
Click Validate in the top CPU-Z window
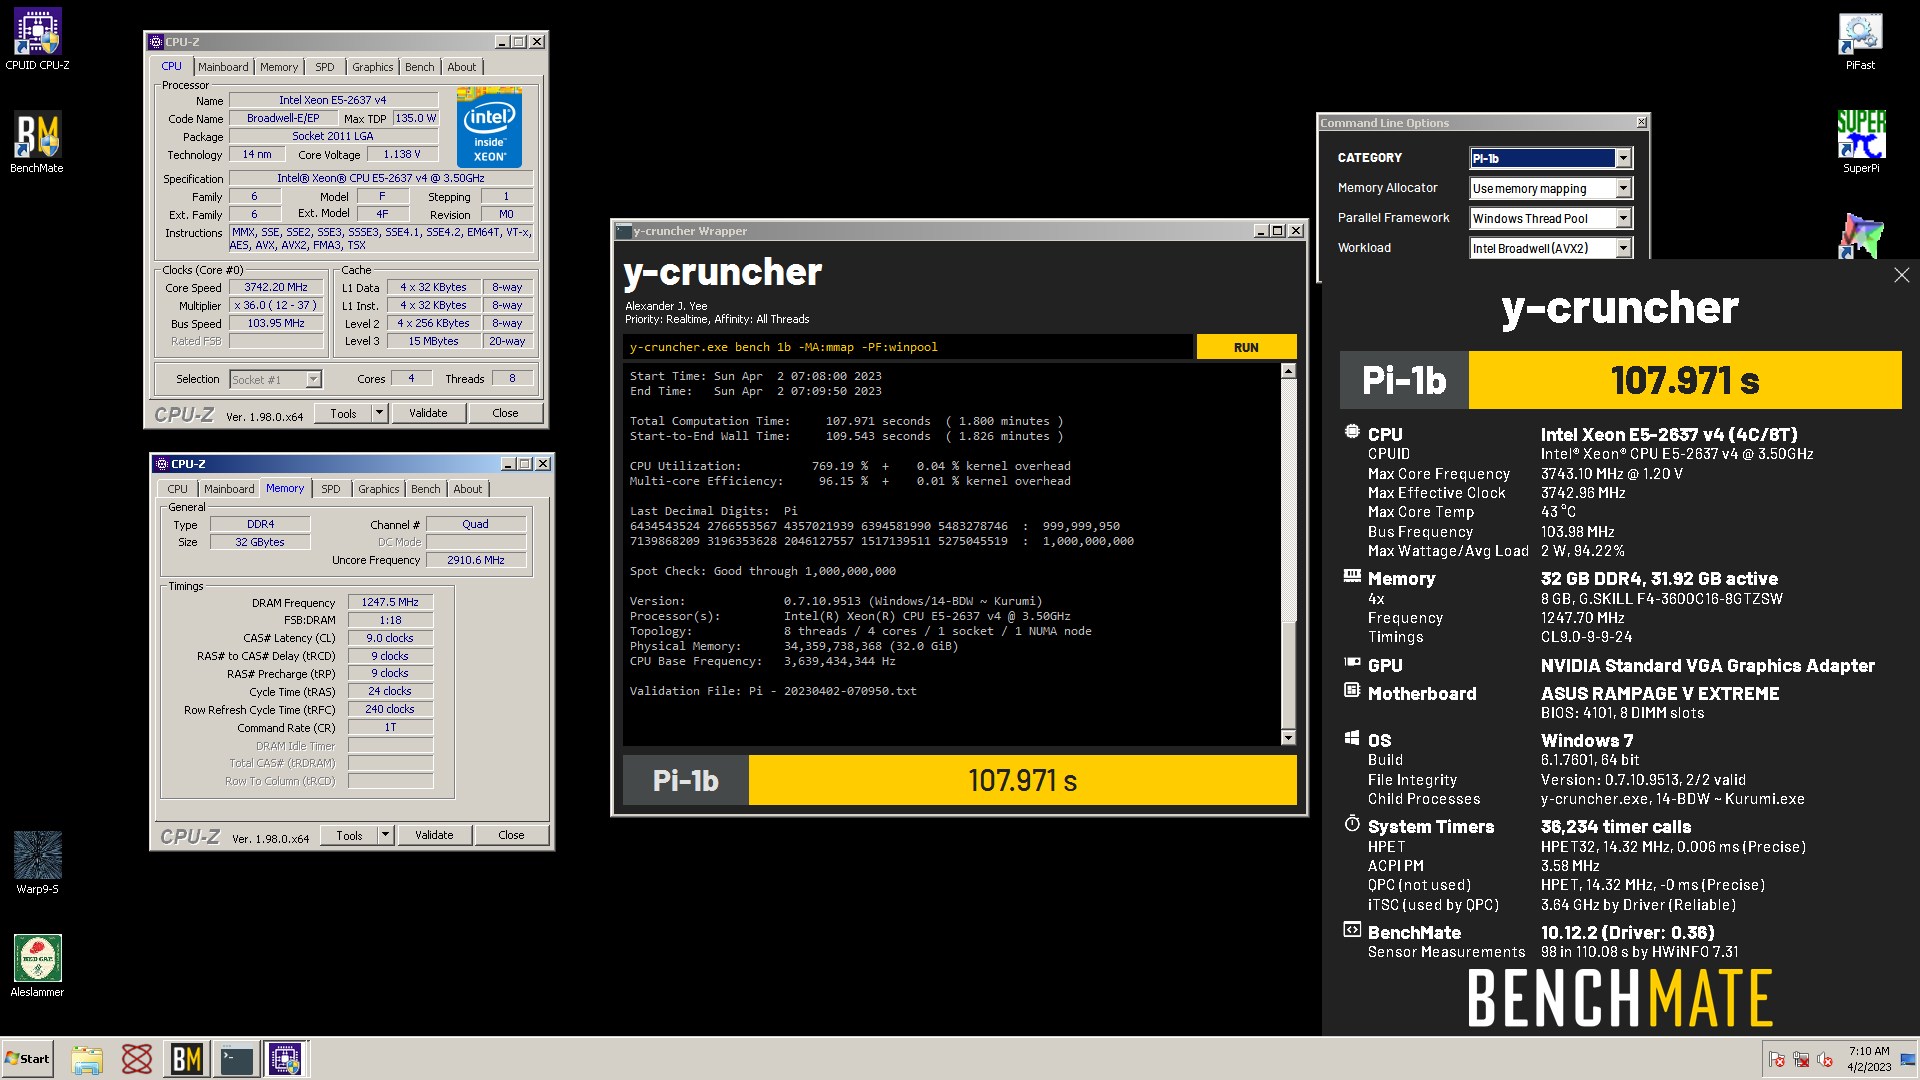(428, 413)
